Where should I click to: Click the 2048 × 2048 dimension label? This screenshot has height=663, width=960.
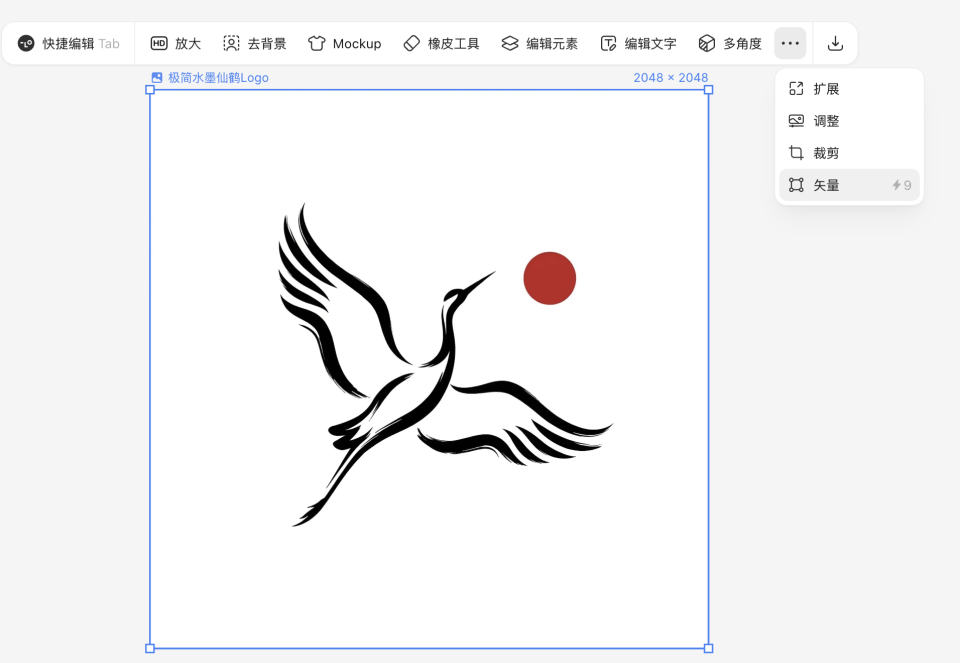click(x=670, y=78)
